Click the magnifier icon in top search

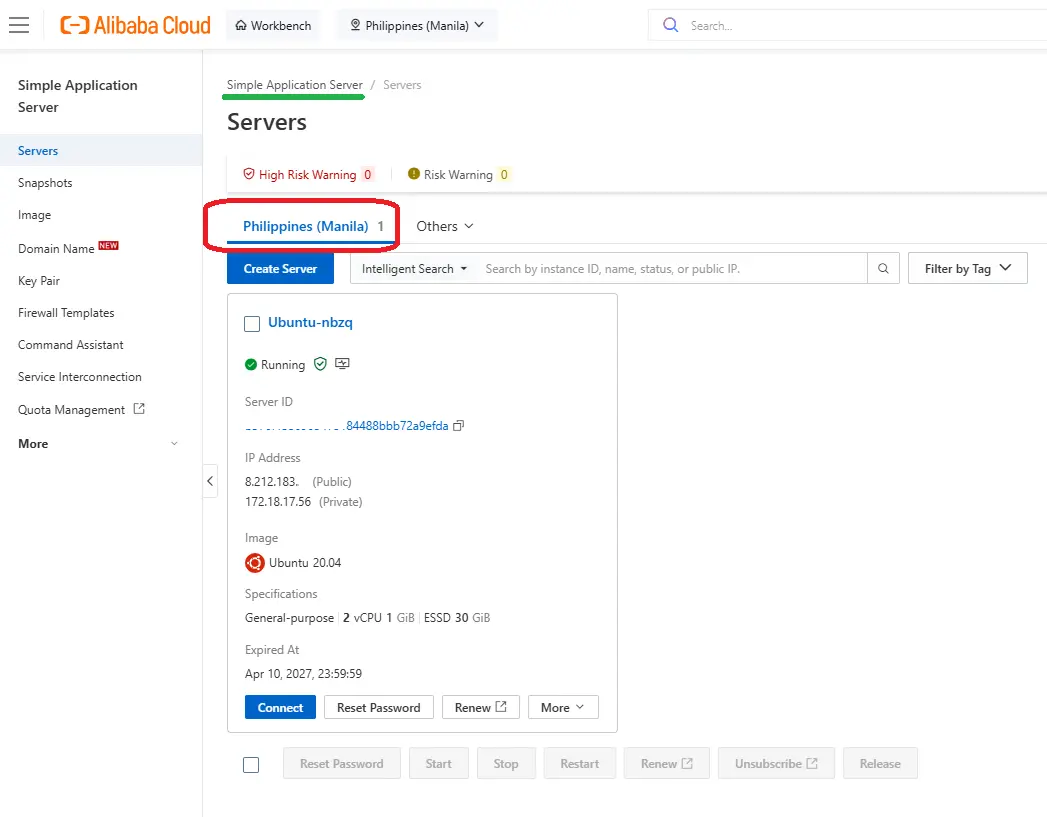click(670, 25)
